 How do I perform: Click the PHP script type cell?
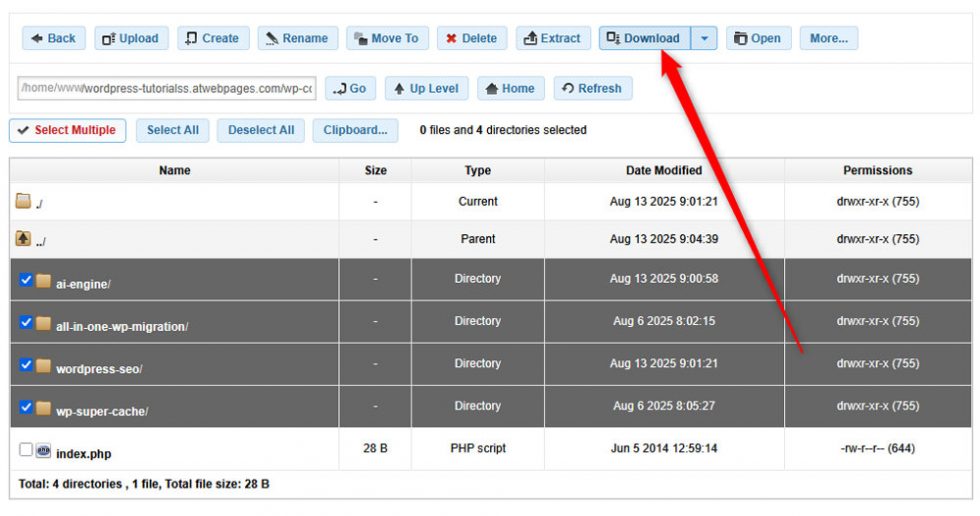click(478, 449)
